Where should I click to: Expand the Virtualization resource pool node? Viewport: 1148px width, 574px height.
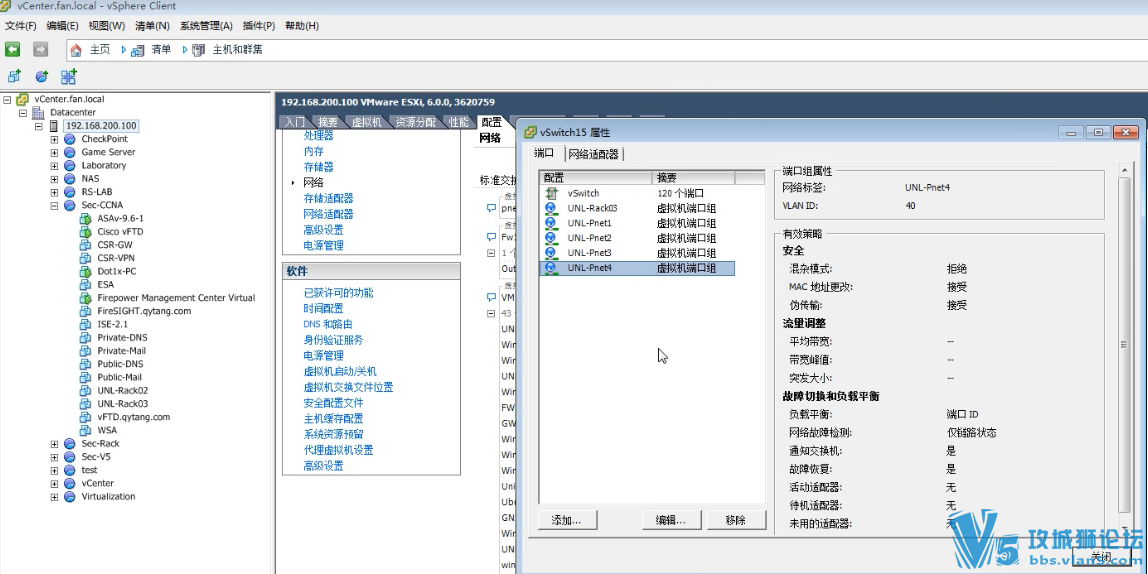(55, 496)
